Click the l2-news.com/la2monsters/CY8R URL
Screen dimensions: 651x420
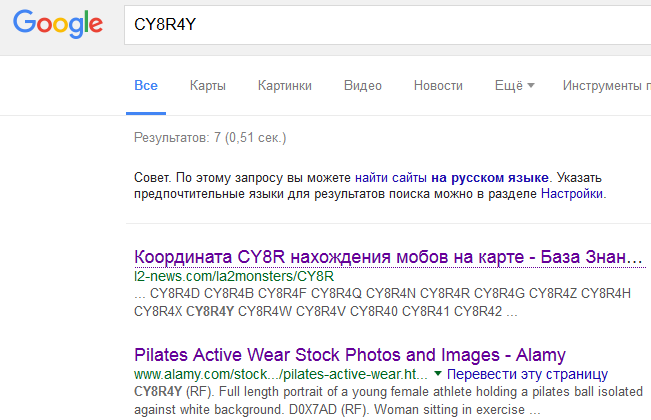tap(234, 276)
